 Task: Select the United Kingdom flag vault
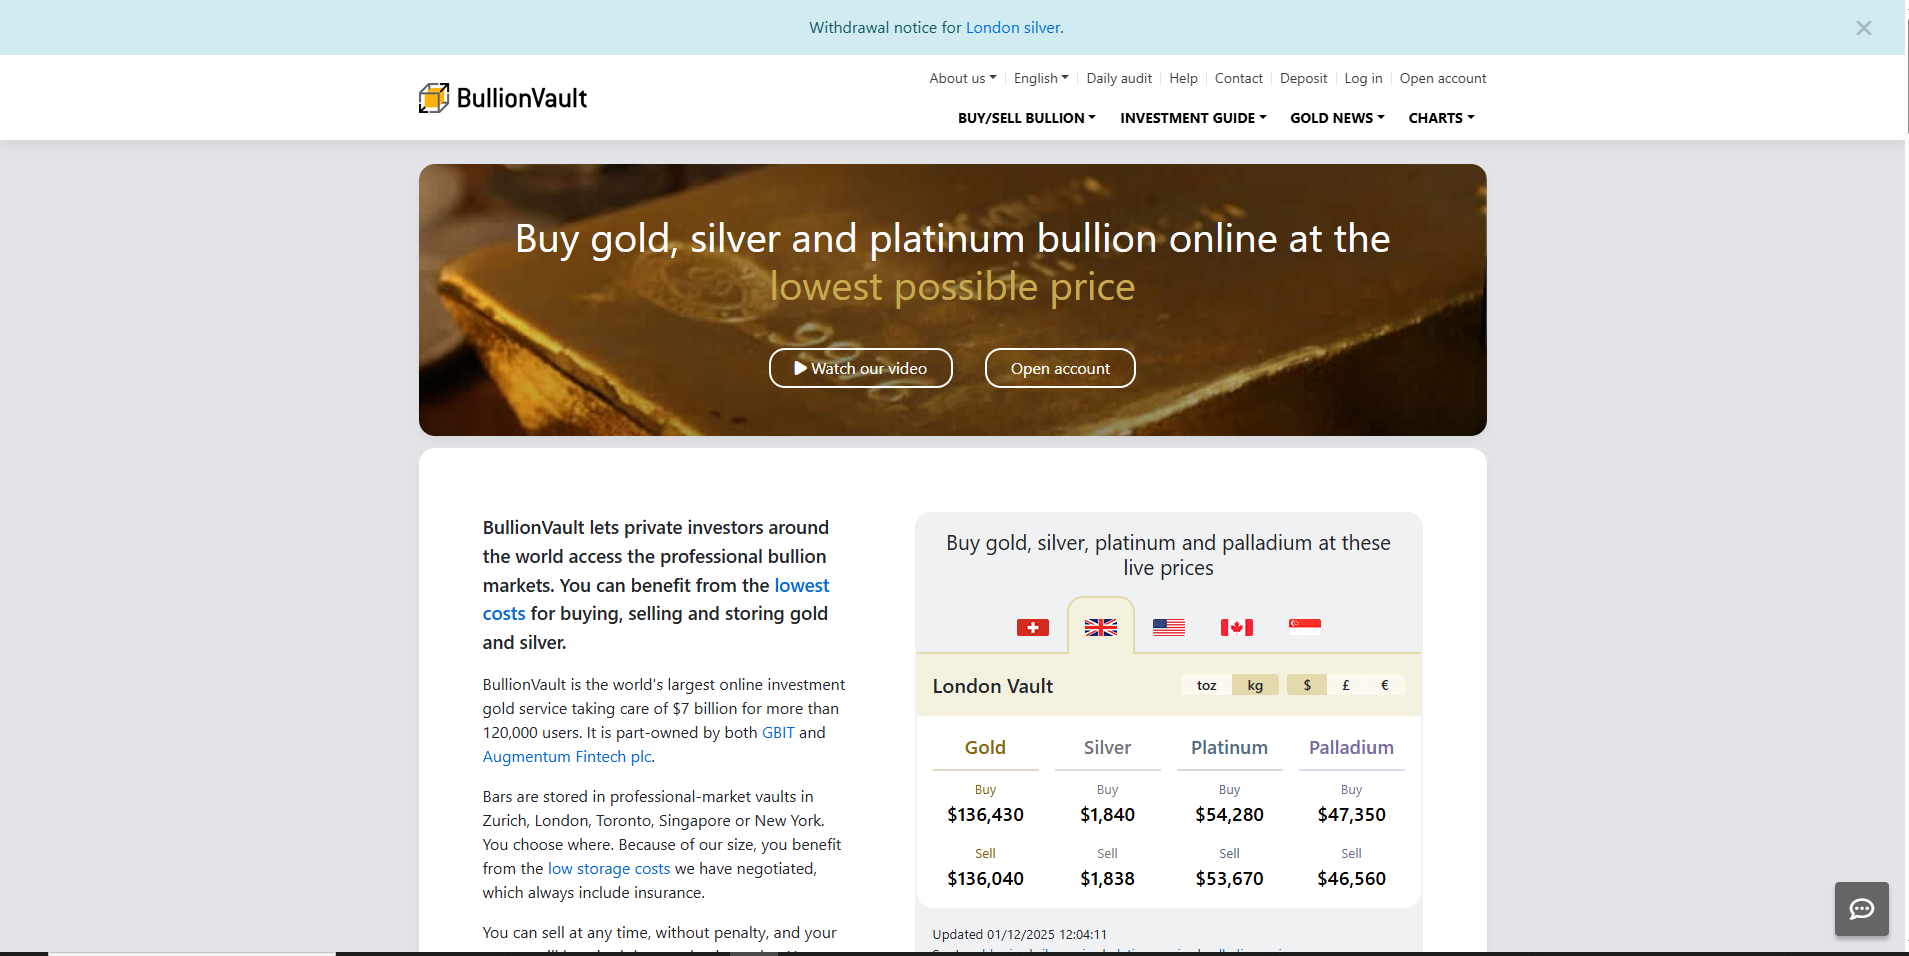1100,627
